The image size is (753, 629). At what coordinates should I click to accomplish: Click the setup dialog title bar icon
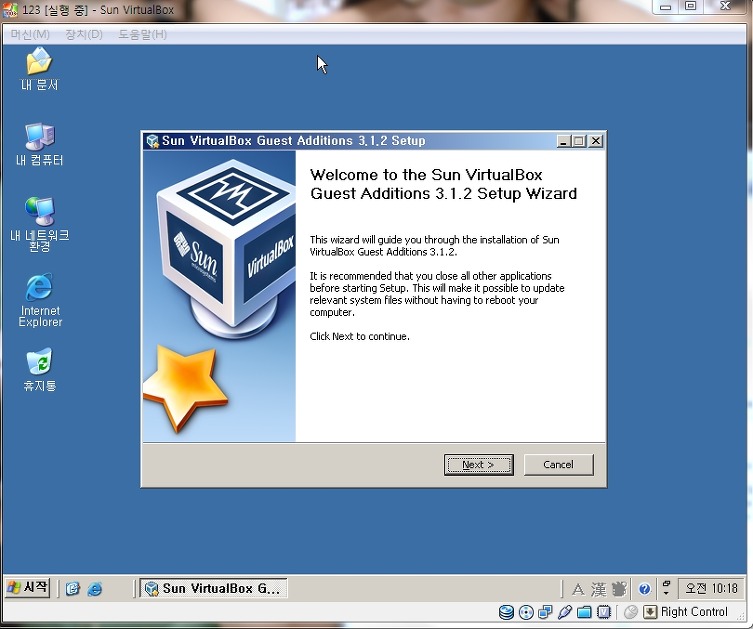[x=153, y=141]
